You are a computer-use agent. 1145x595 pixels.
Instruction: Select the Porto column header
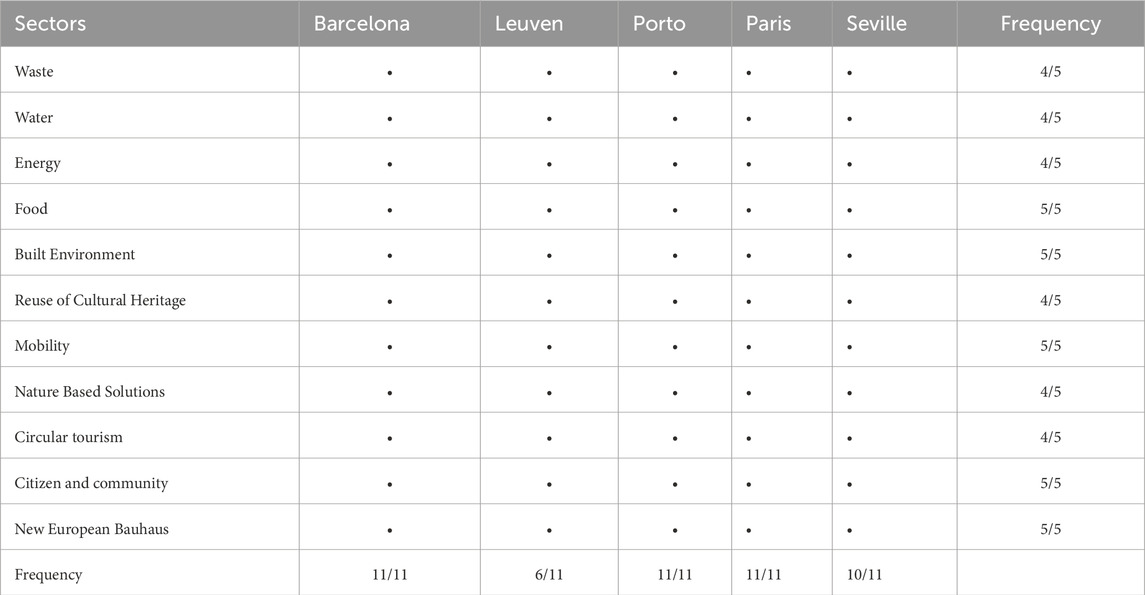click(659, 24)
